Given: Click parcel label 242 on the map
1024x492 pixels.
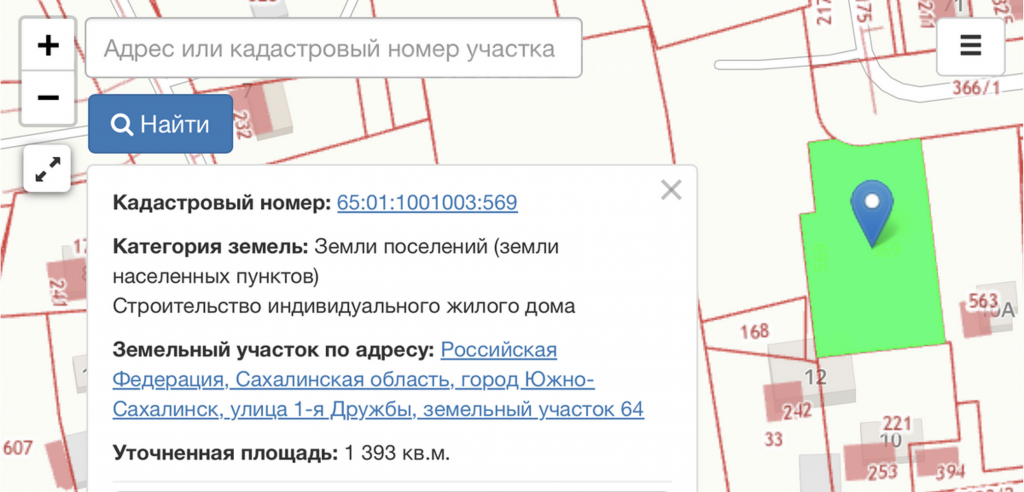Looking at the screenshot, I should click(797, 411).
